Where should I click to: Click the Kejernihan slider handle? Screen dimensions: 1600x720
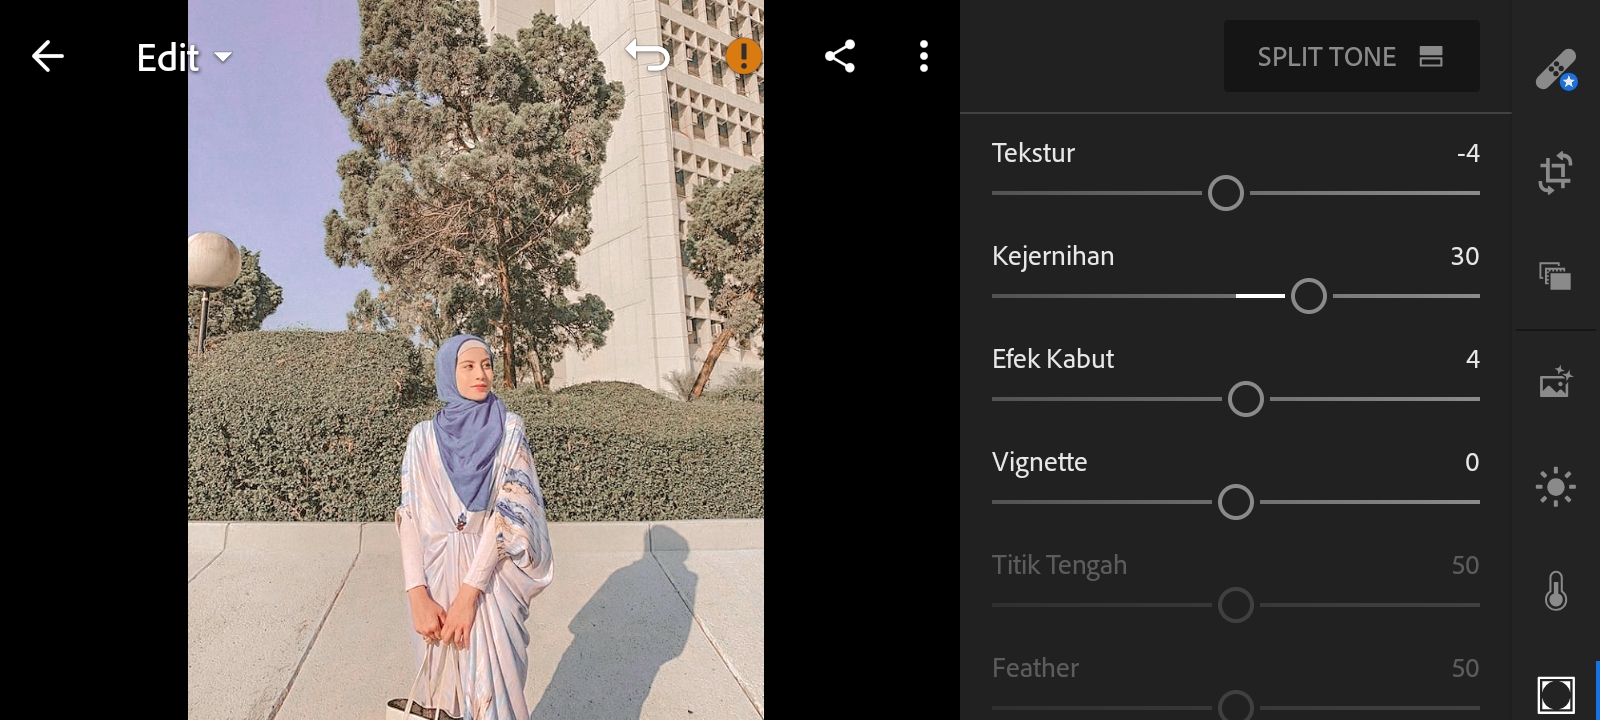pos(1309,296)
